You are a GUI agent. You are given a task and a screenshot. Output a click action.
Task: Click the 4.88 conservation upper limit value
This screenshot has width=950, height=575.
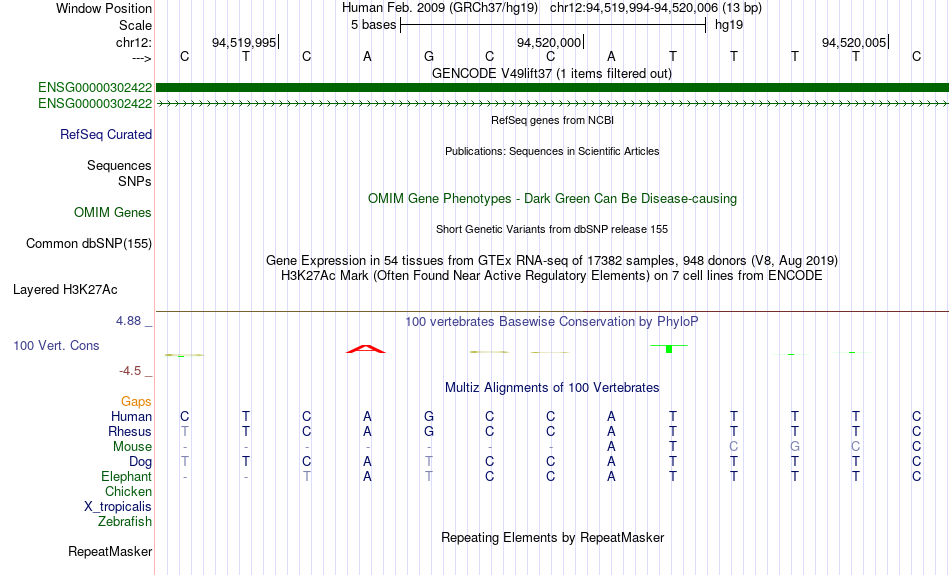click(x=128, y=321)
